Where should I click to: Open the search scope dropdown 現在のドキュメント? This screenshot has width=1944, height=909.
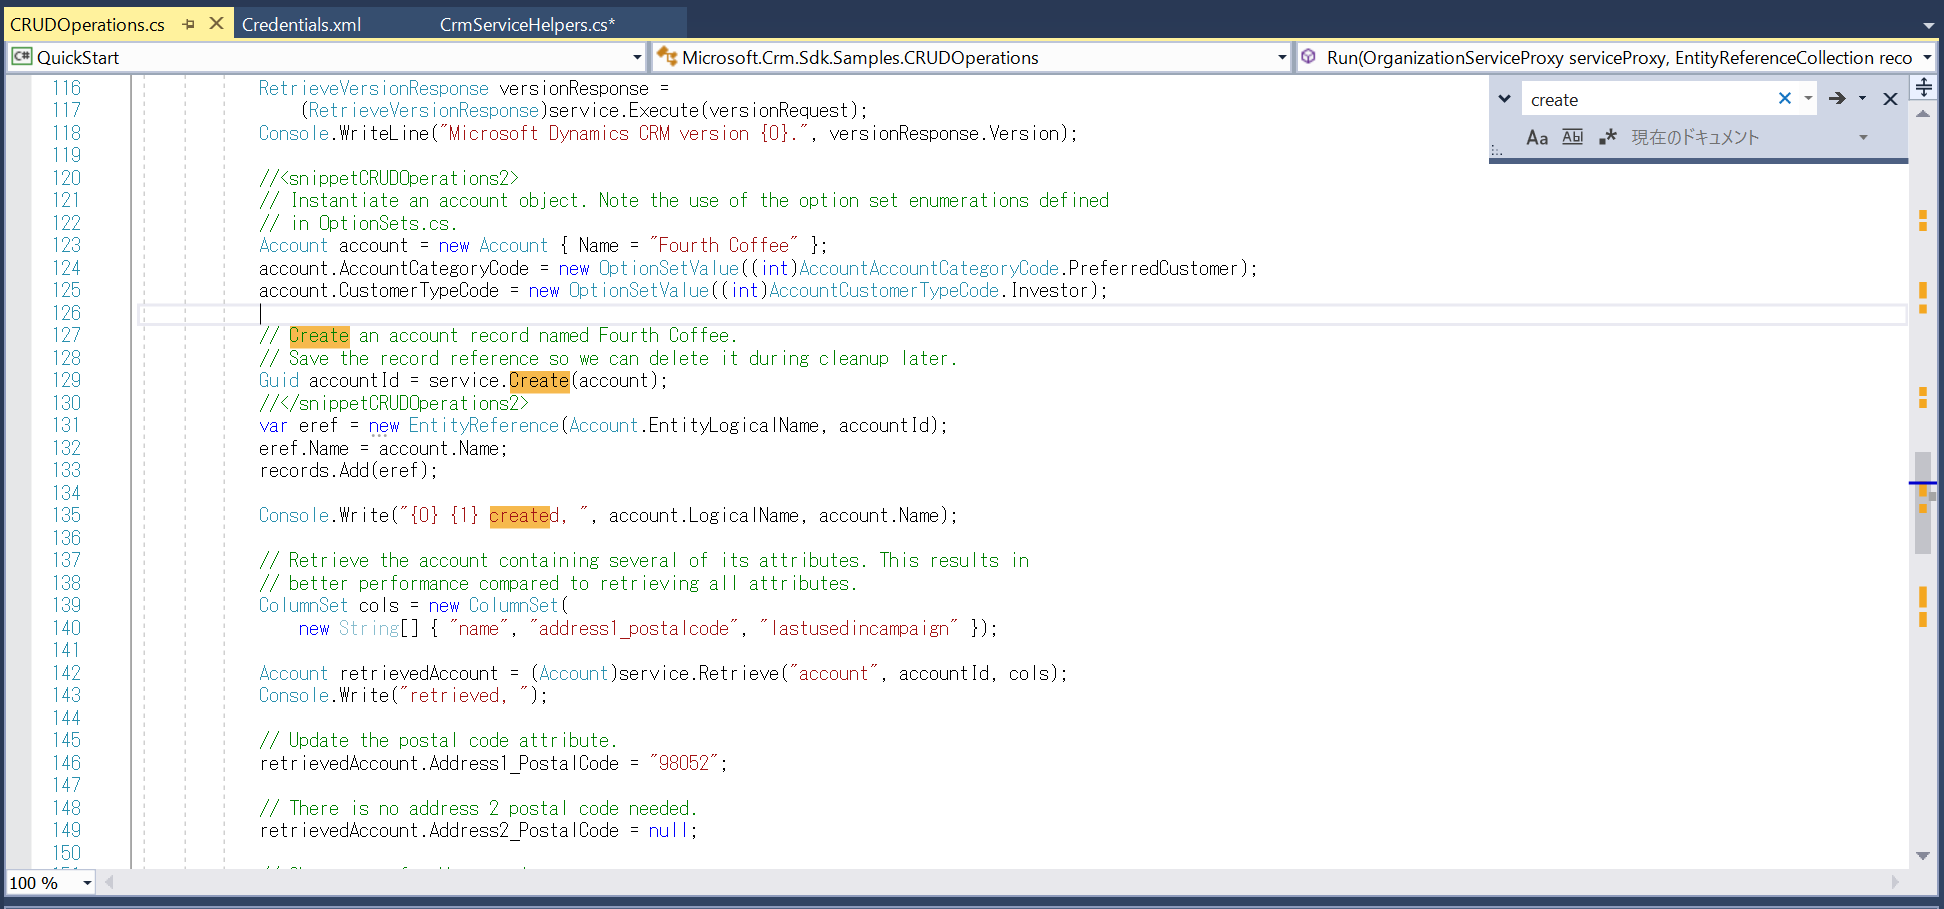coord(1862,137)
